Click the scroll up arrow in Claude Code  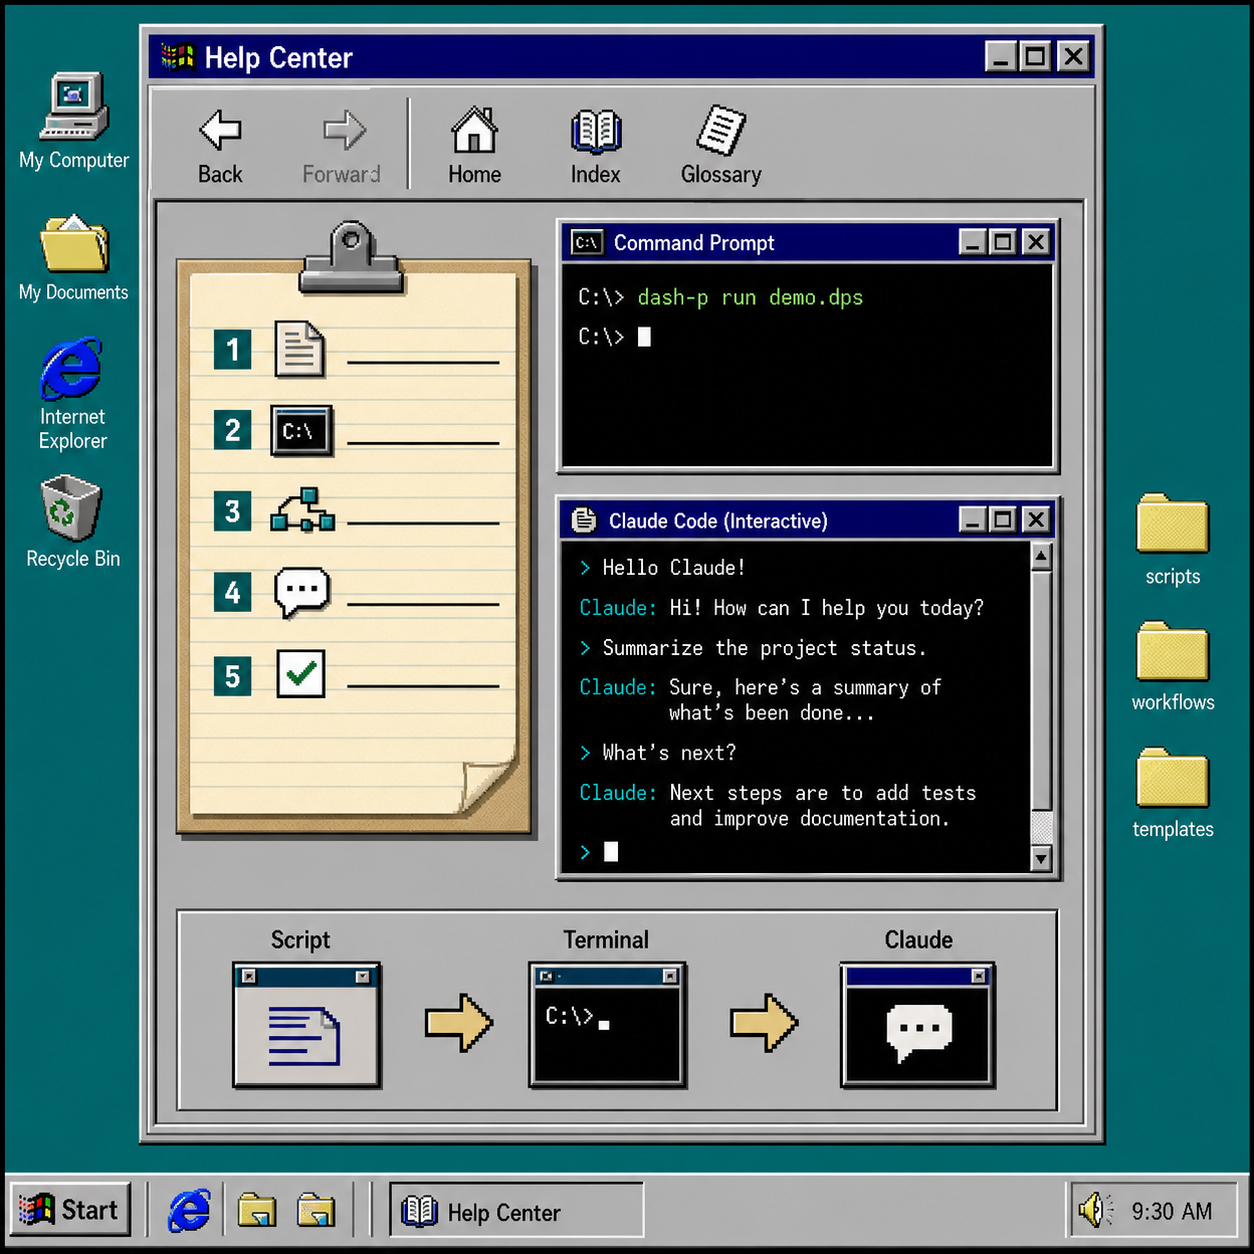pos(1041,556)
